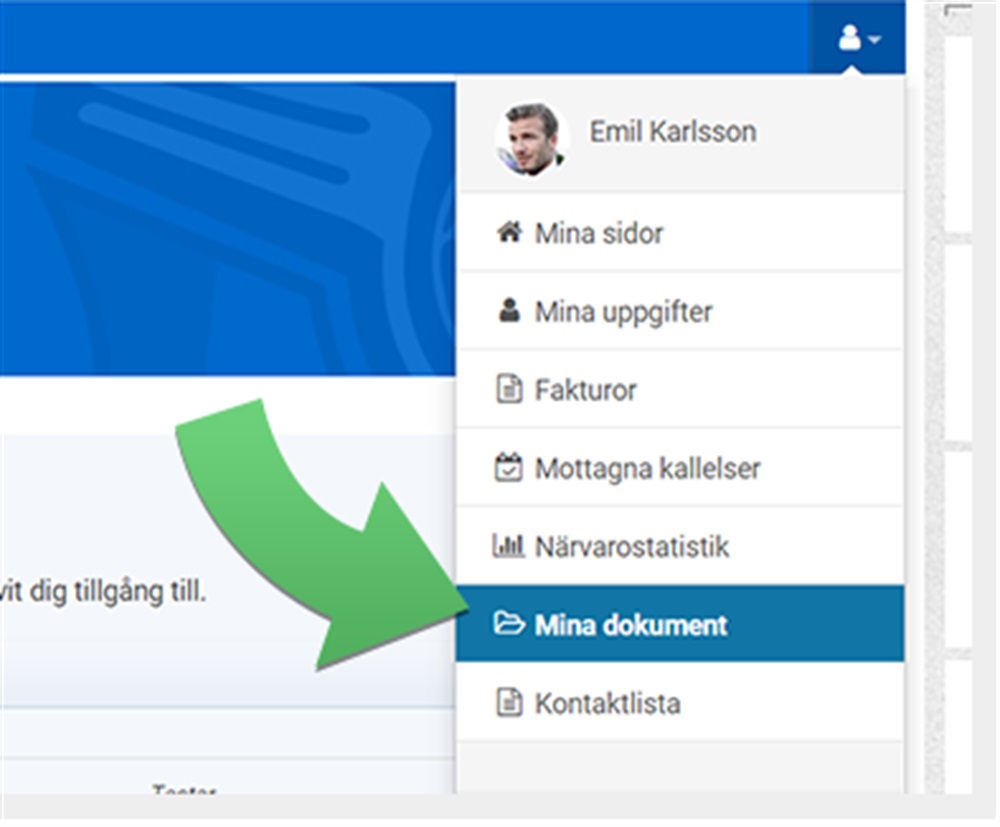Viewport: 1000px width, 827px height.
Task: Click the document icon beside Fakturor
Action: [509, 389]
